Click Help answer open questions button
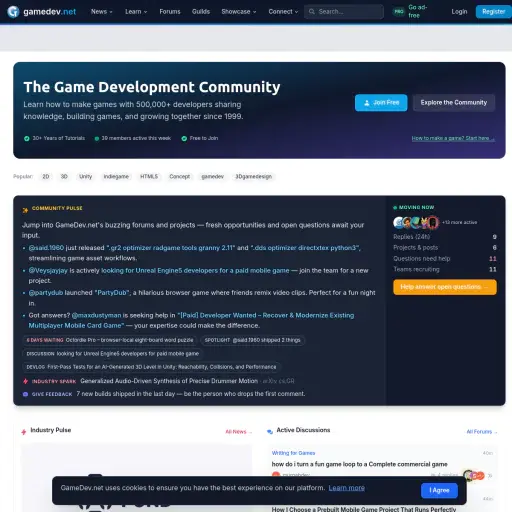 coord(445,287)
